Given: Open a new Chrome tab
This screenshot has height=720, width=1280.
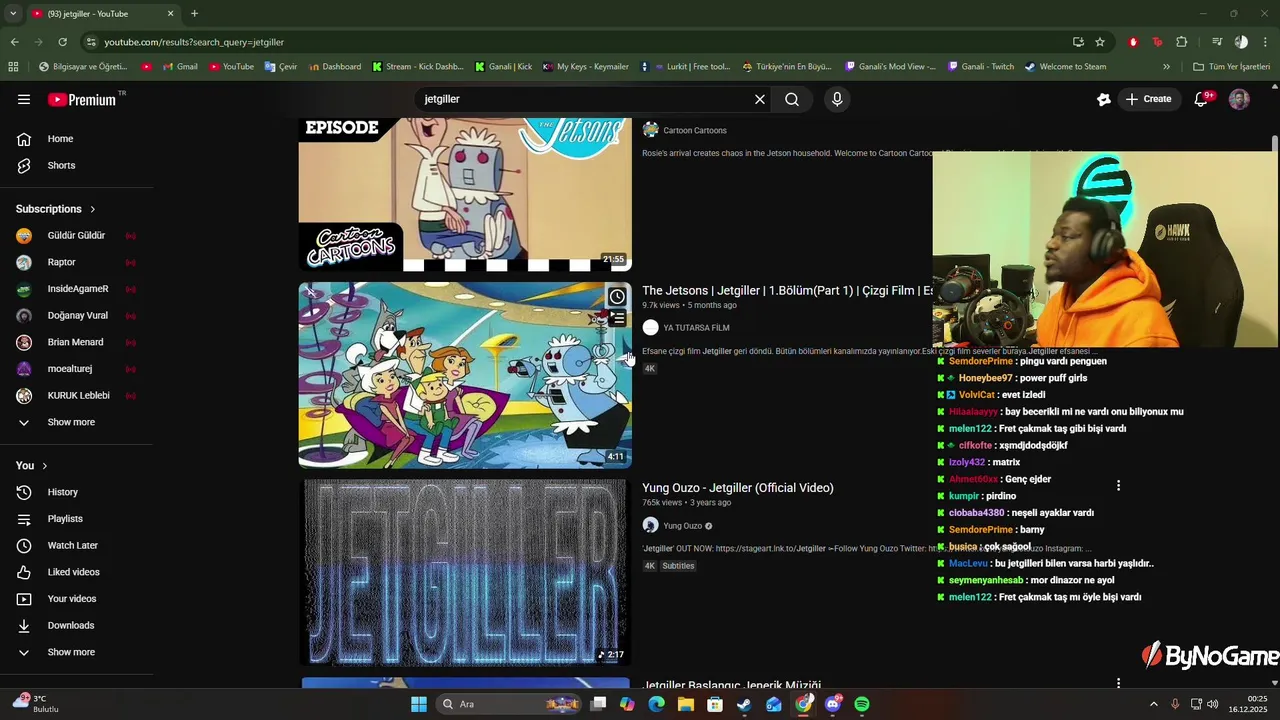Looking at the screenshot, I should coord(194,14).
